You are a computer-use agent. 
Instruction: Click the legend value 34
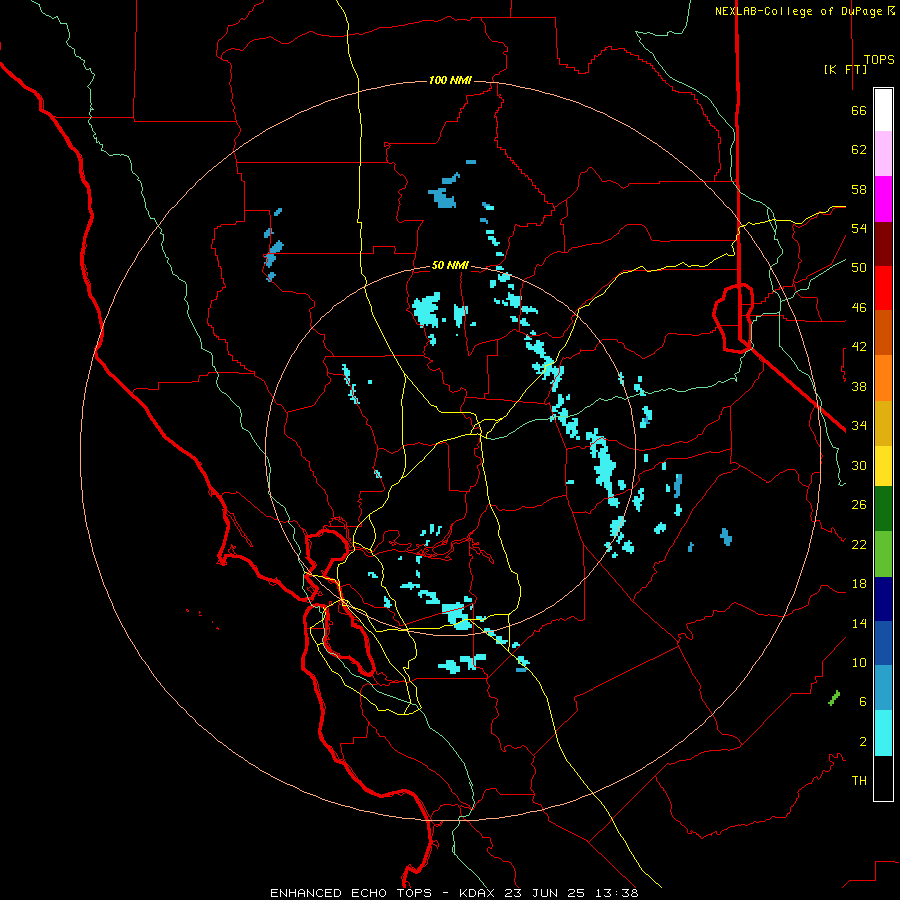click(859, 426)
